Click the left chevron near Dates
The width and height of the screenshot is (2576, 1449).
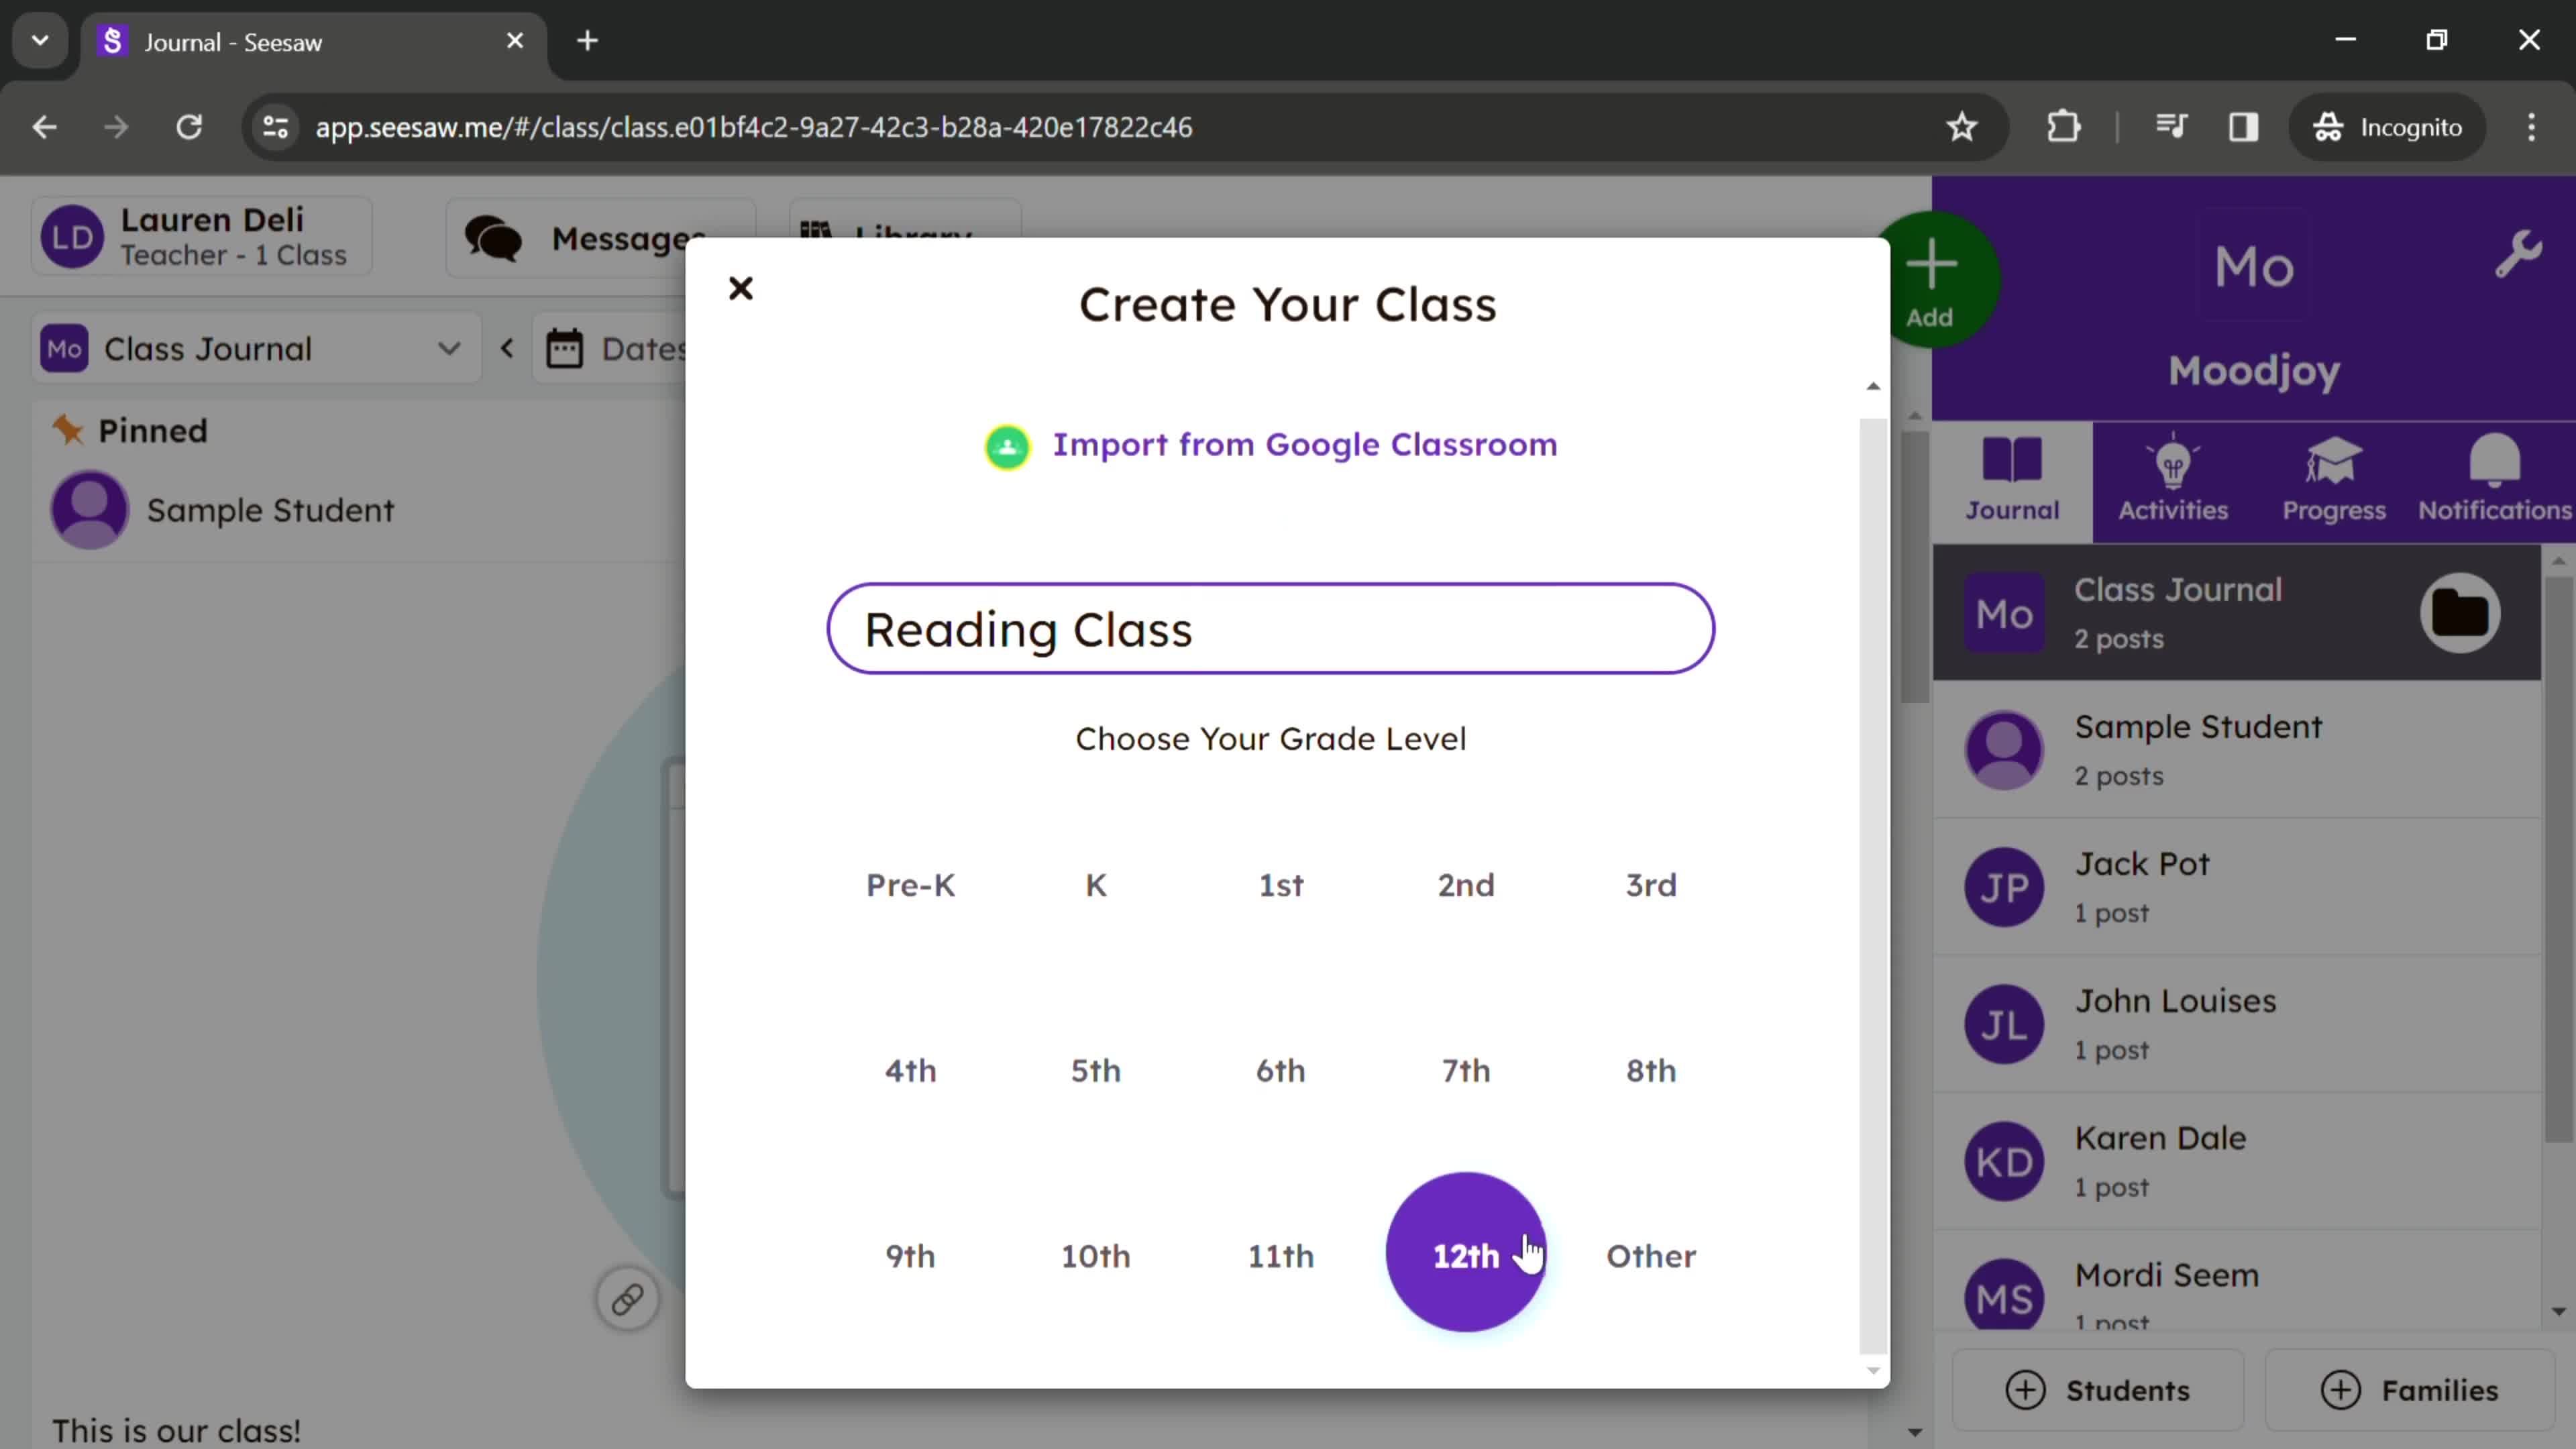coord(508,350)
